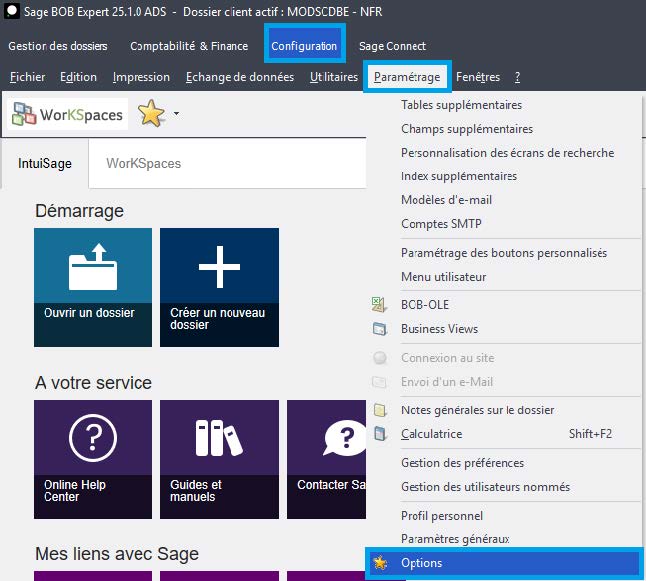Click the yellow favorites star icon
This screenshot has width=646, height=581.
151,115
